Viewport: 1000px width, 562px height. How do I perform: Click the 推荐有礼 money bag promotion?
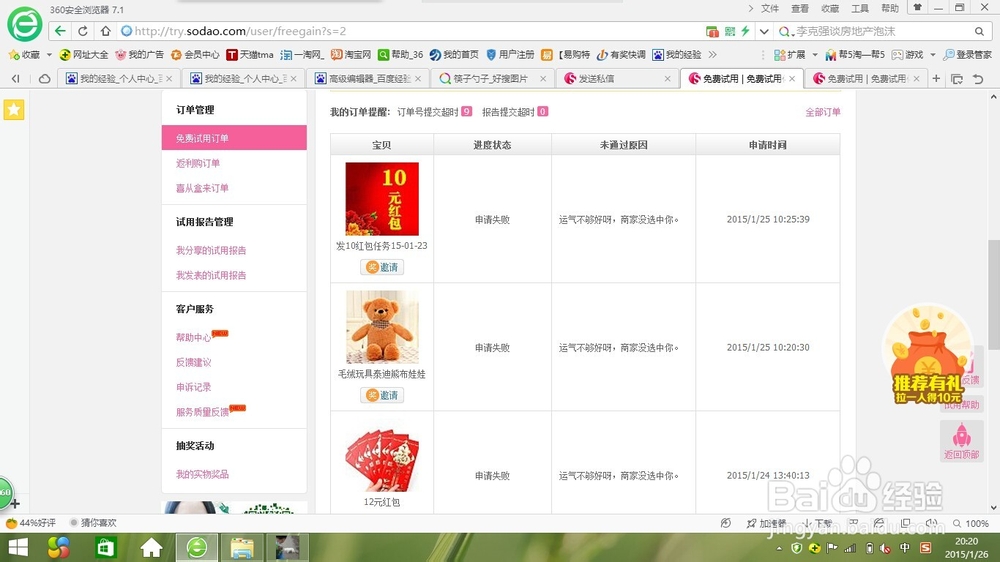tap(928, 354)
